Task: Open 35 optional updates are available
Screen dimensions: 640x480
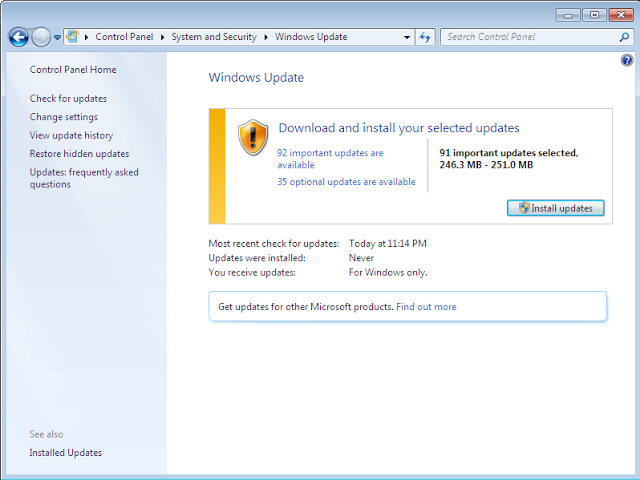Action: [346, 182]
